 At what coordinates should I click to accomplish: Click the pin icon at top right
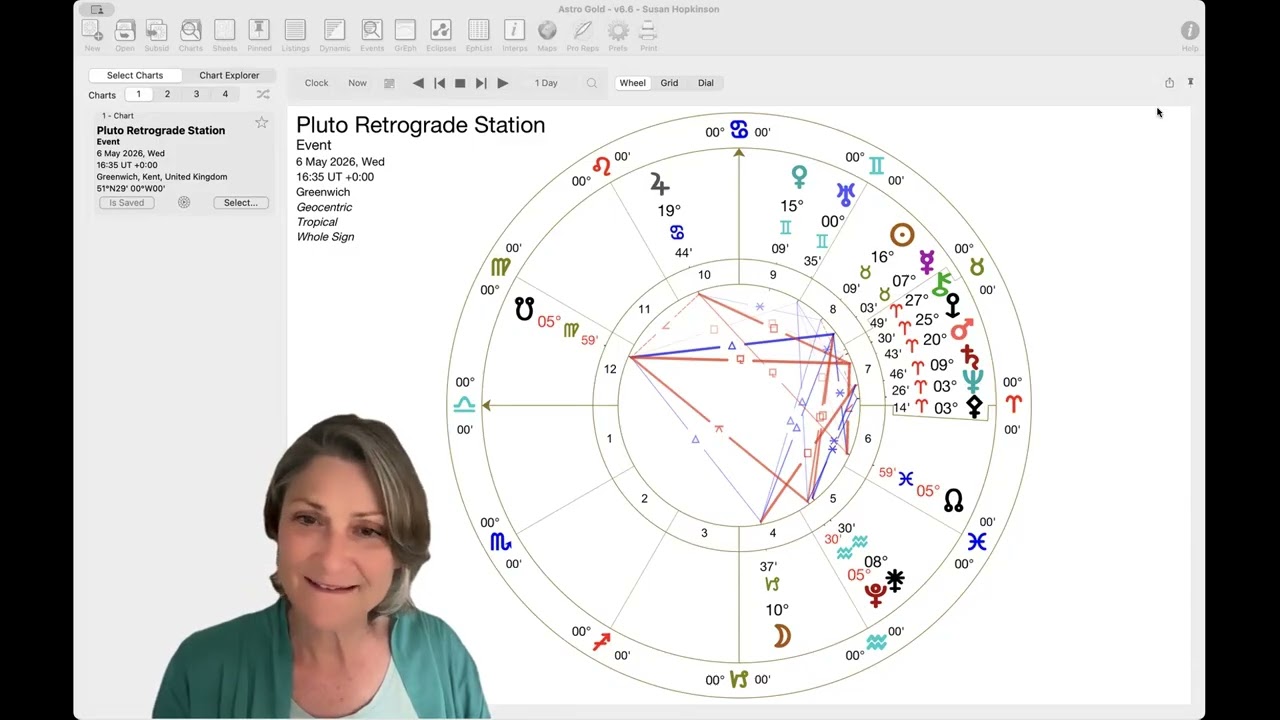pos(1190,82)
